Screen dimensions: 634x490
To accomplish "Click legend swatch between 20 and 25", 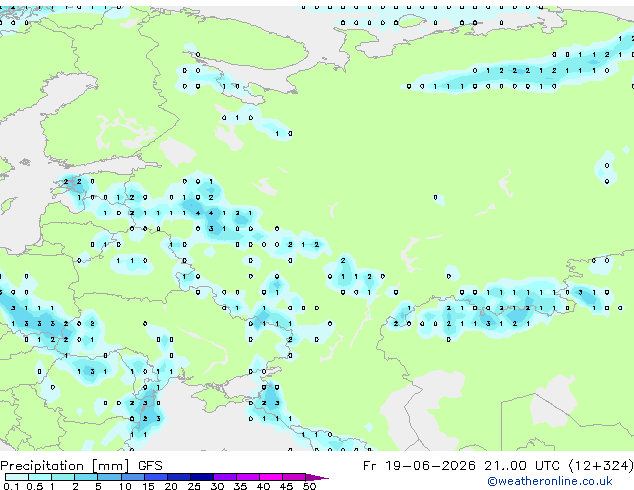I will click(x=179, y=477).
